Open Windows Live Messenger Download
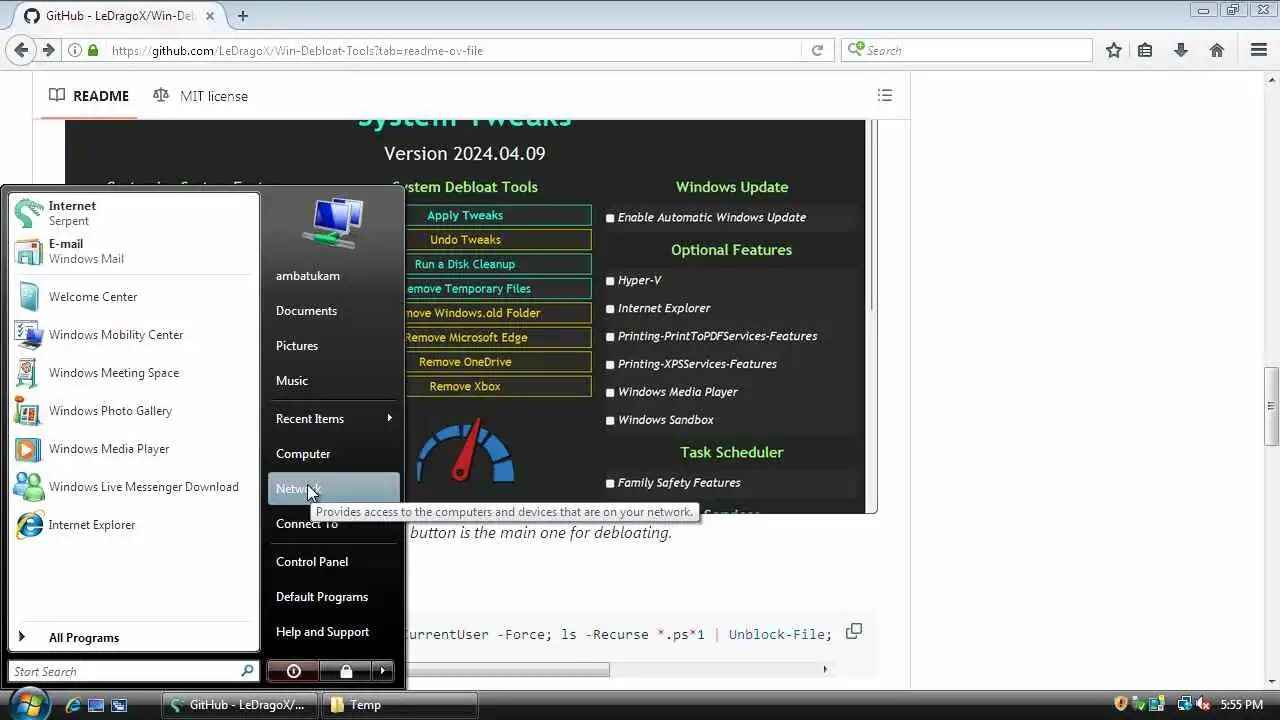 click(133, 487)
